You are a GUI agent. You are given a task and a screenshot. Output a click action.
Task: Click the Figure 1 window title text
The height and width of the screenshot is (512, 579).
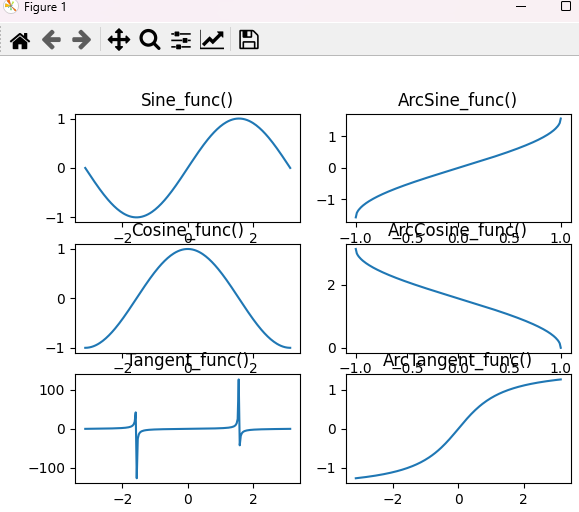(x=45, y=7)
